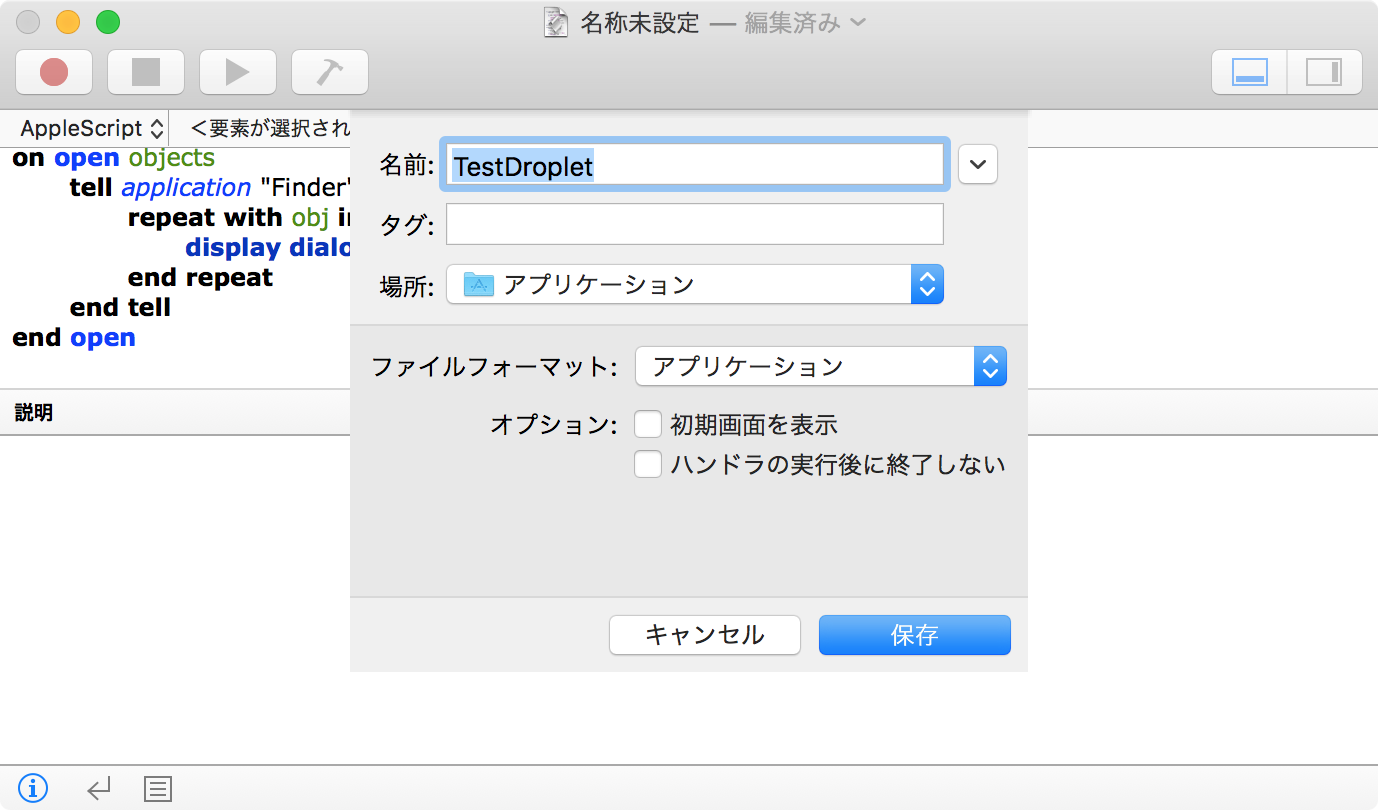Compile the script with the hammer icon
Image resolution: width=1378 pixels, height=810 pixels.
click(330, 72)
